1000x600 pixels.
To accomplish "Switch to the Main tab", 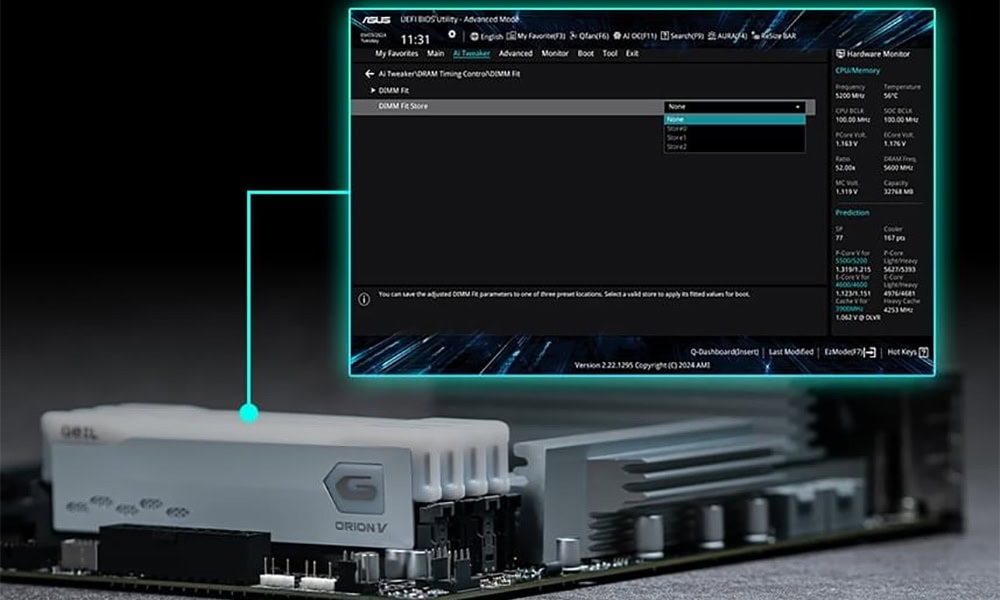I will coord(436,54).
